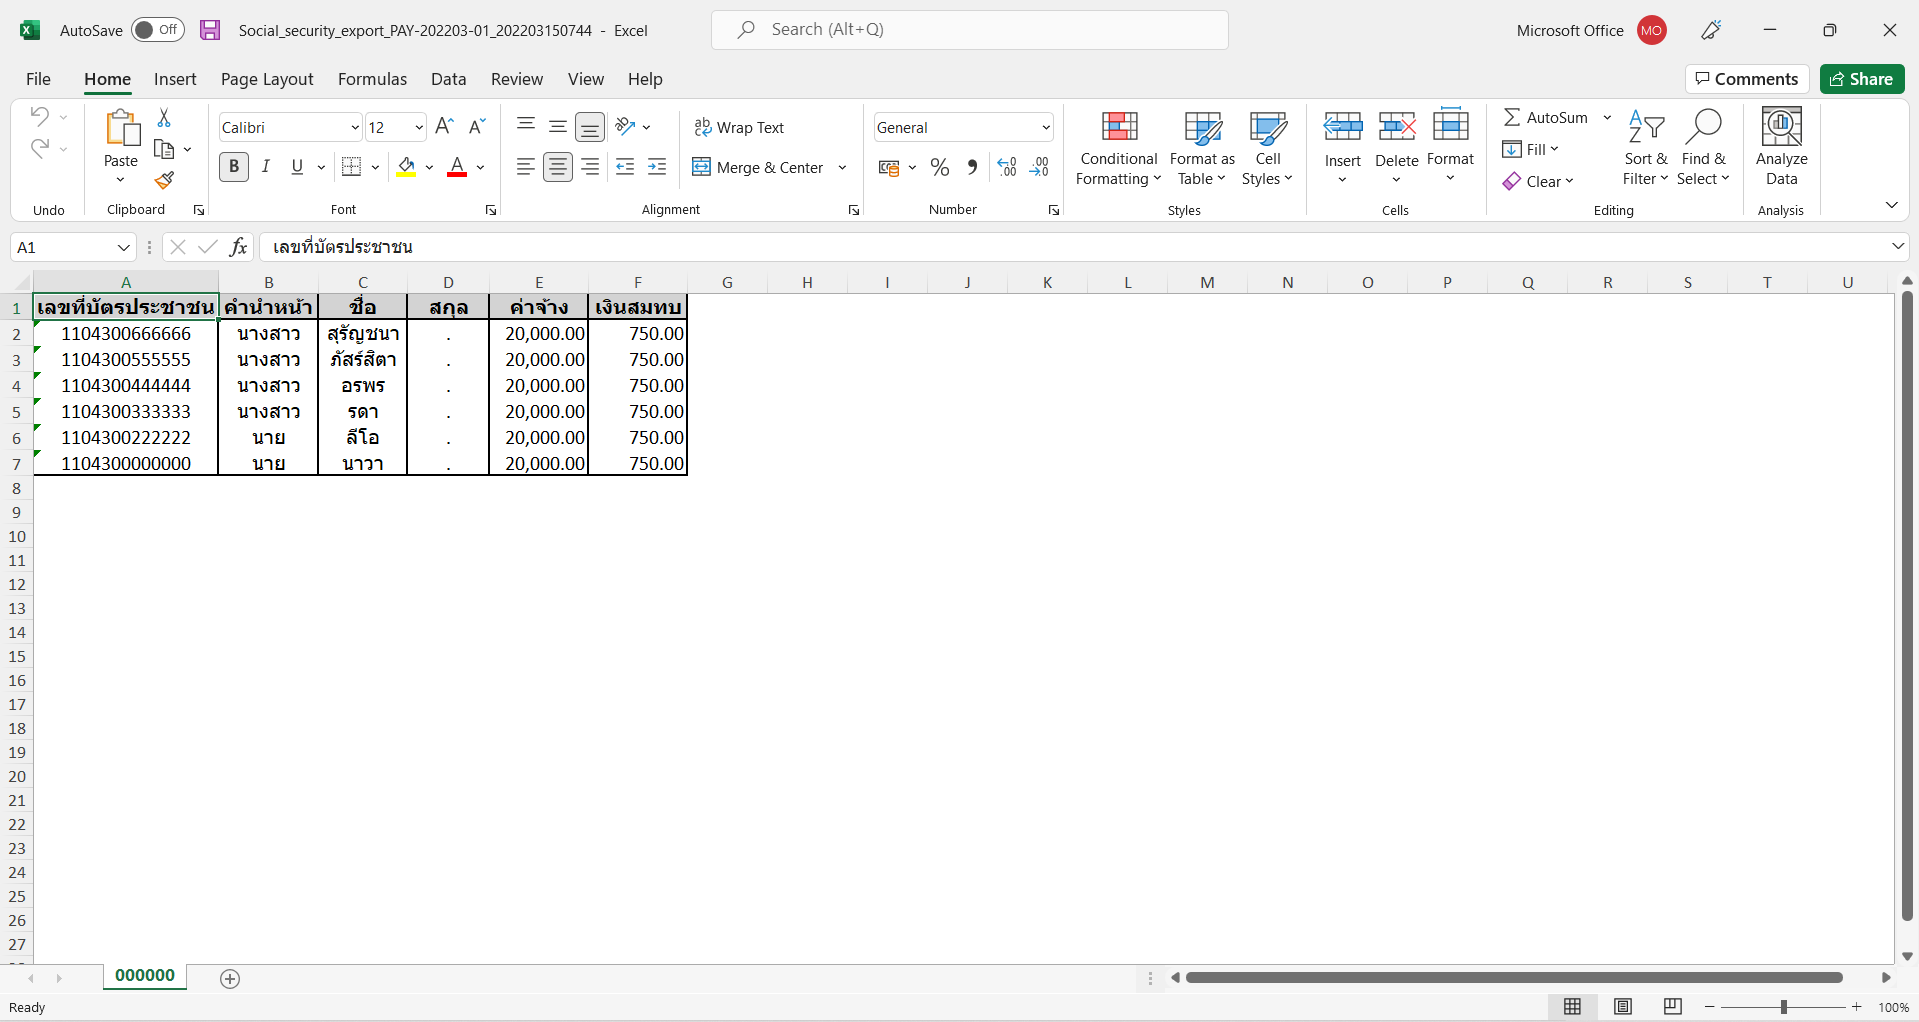The image size is (1919, 1022).
Task: Toggle italic formatting
Action: pos(265,166)
